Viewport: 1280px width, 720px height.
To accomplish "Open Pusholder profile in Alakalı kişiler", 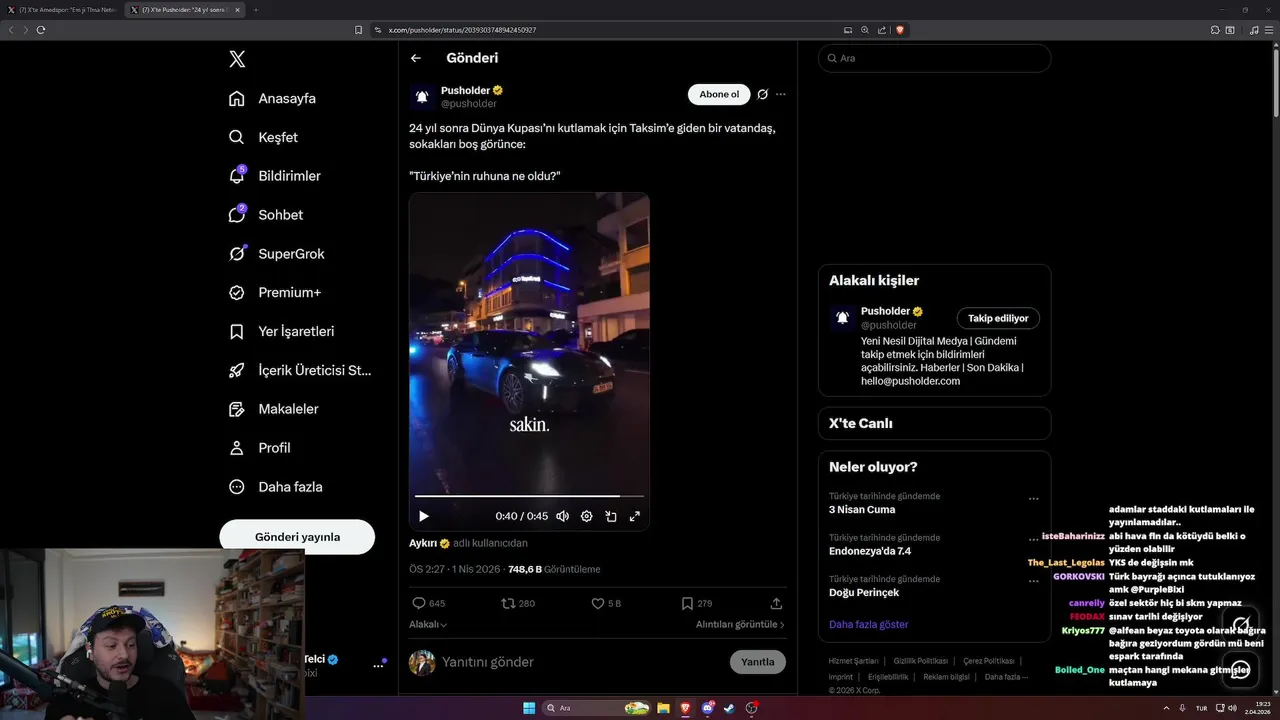I will click(x=891, y=311).
